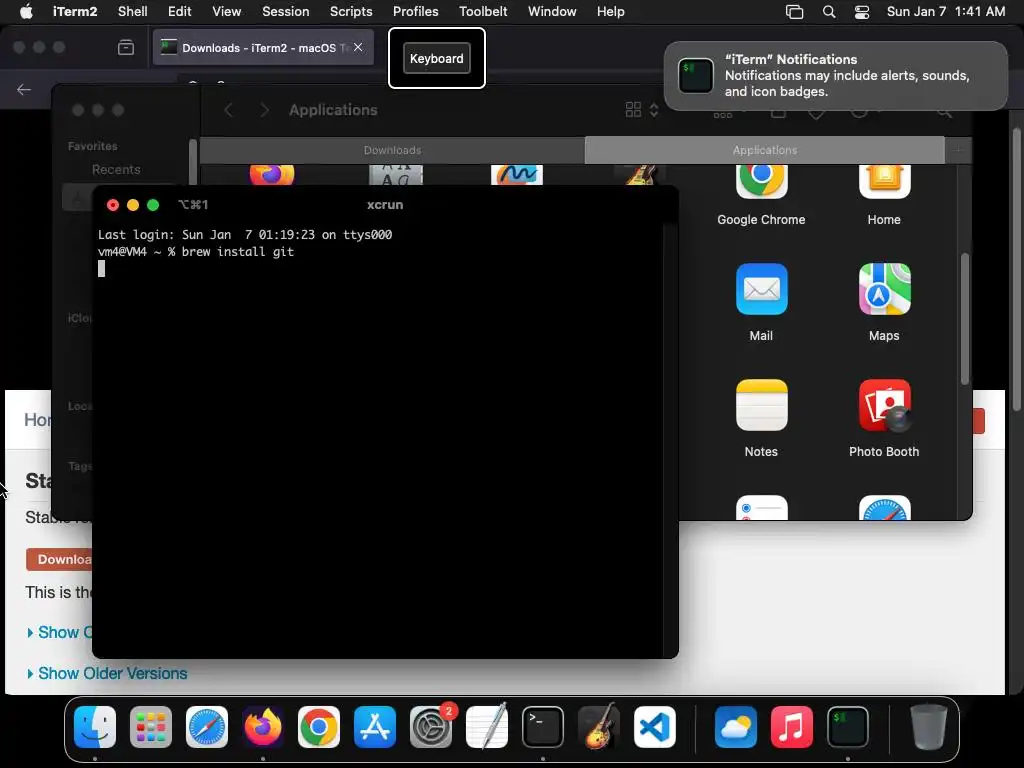Open App Store from the Dock
This screenshot has height=768, width=1024.
[x=375, y=727]
